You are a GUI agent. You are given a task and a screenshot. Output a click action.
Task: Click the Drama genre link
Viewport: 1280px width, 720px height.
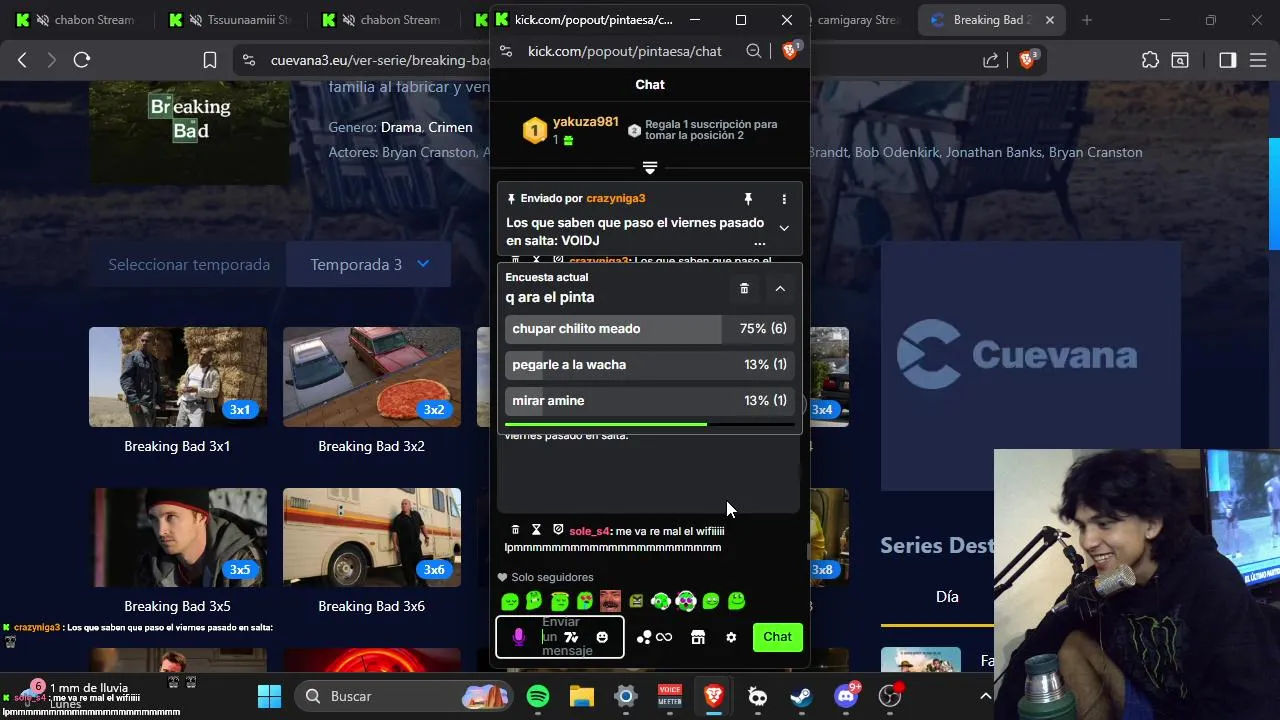coord(401,127)
